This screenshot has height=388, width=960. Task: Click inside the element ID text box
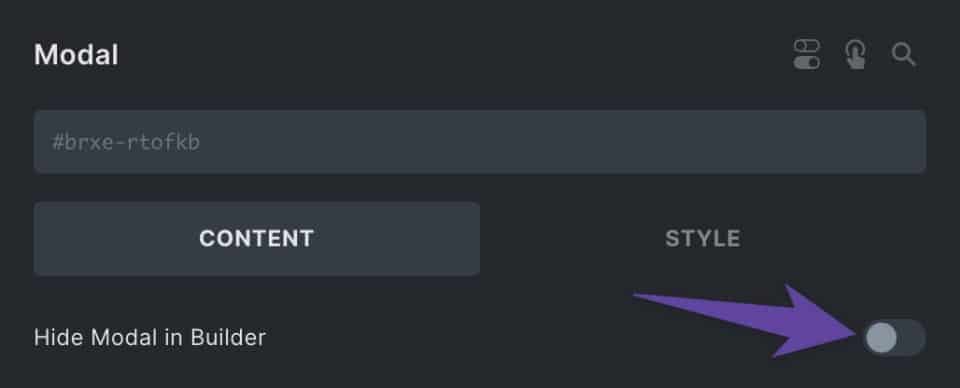tap(479, 142)
